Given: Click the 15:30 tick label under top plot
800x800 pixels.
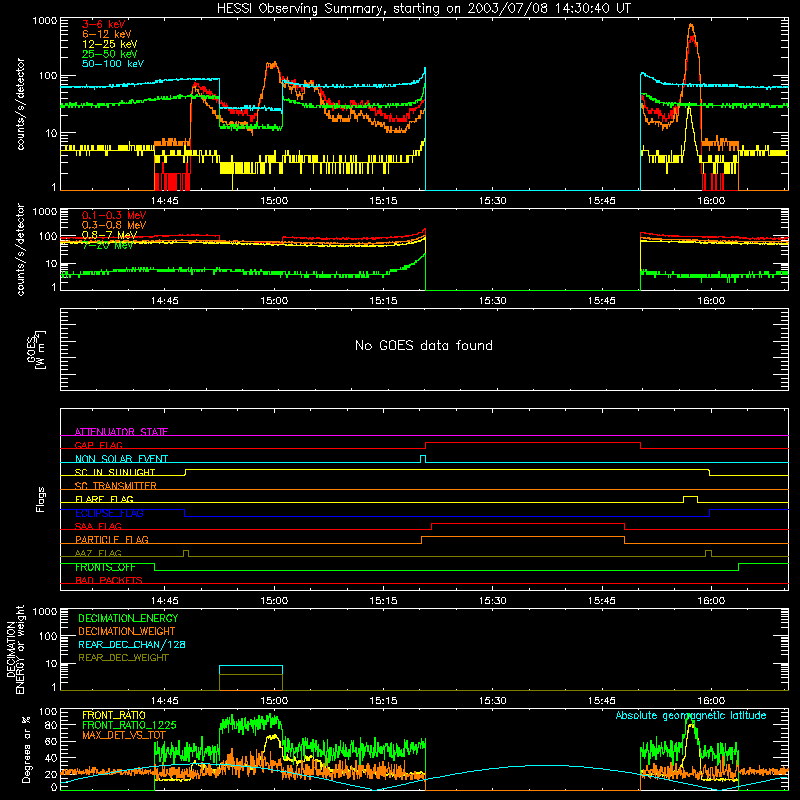Looking at the screenshot, I should [492, 201].
